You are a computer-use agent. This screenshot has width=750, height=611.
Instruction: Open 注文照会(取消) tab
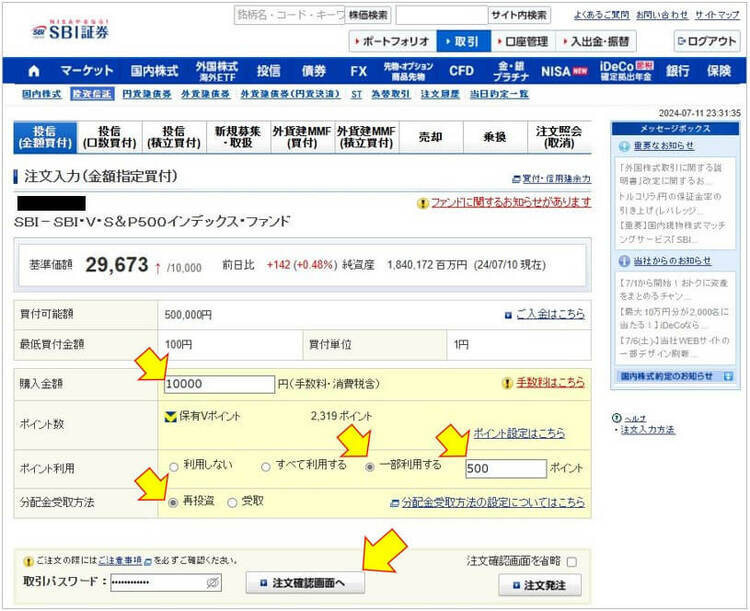[x=559, y=137]
